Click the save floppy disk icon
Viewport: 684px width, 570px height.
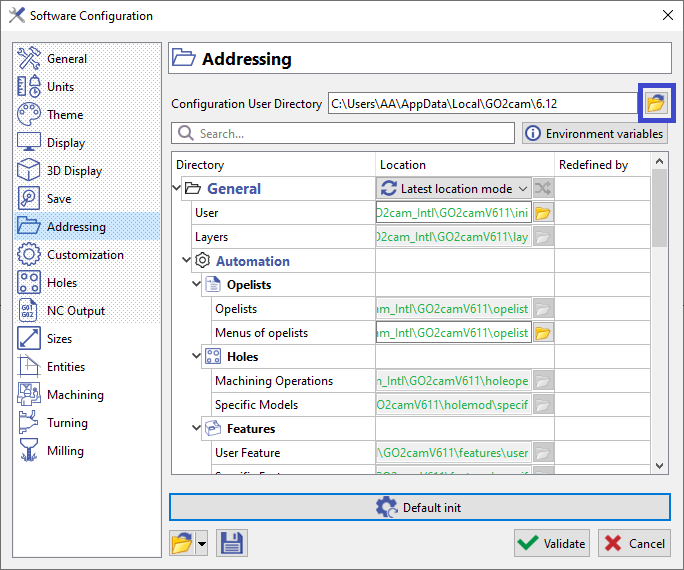231,543
